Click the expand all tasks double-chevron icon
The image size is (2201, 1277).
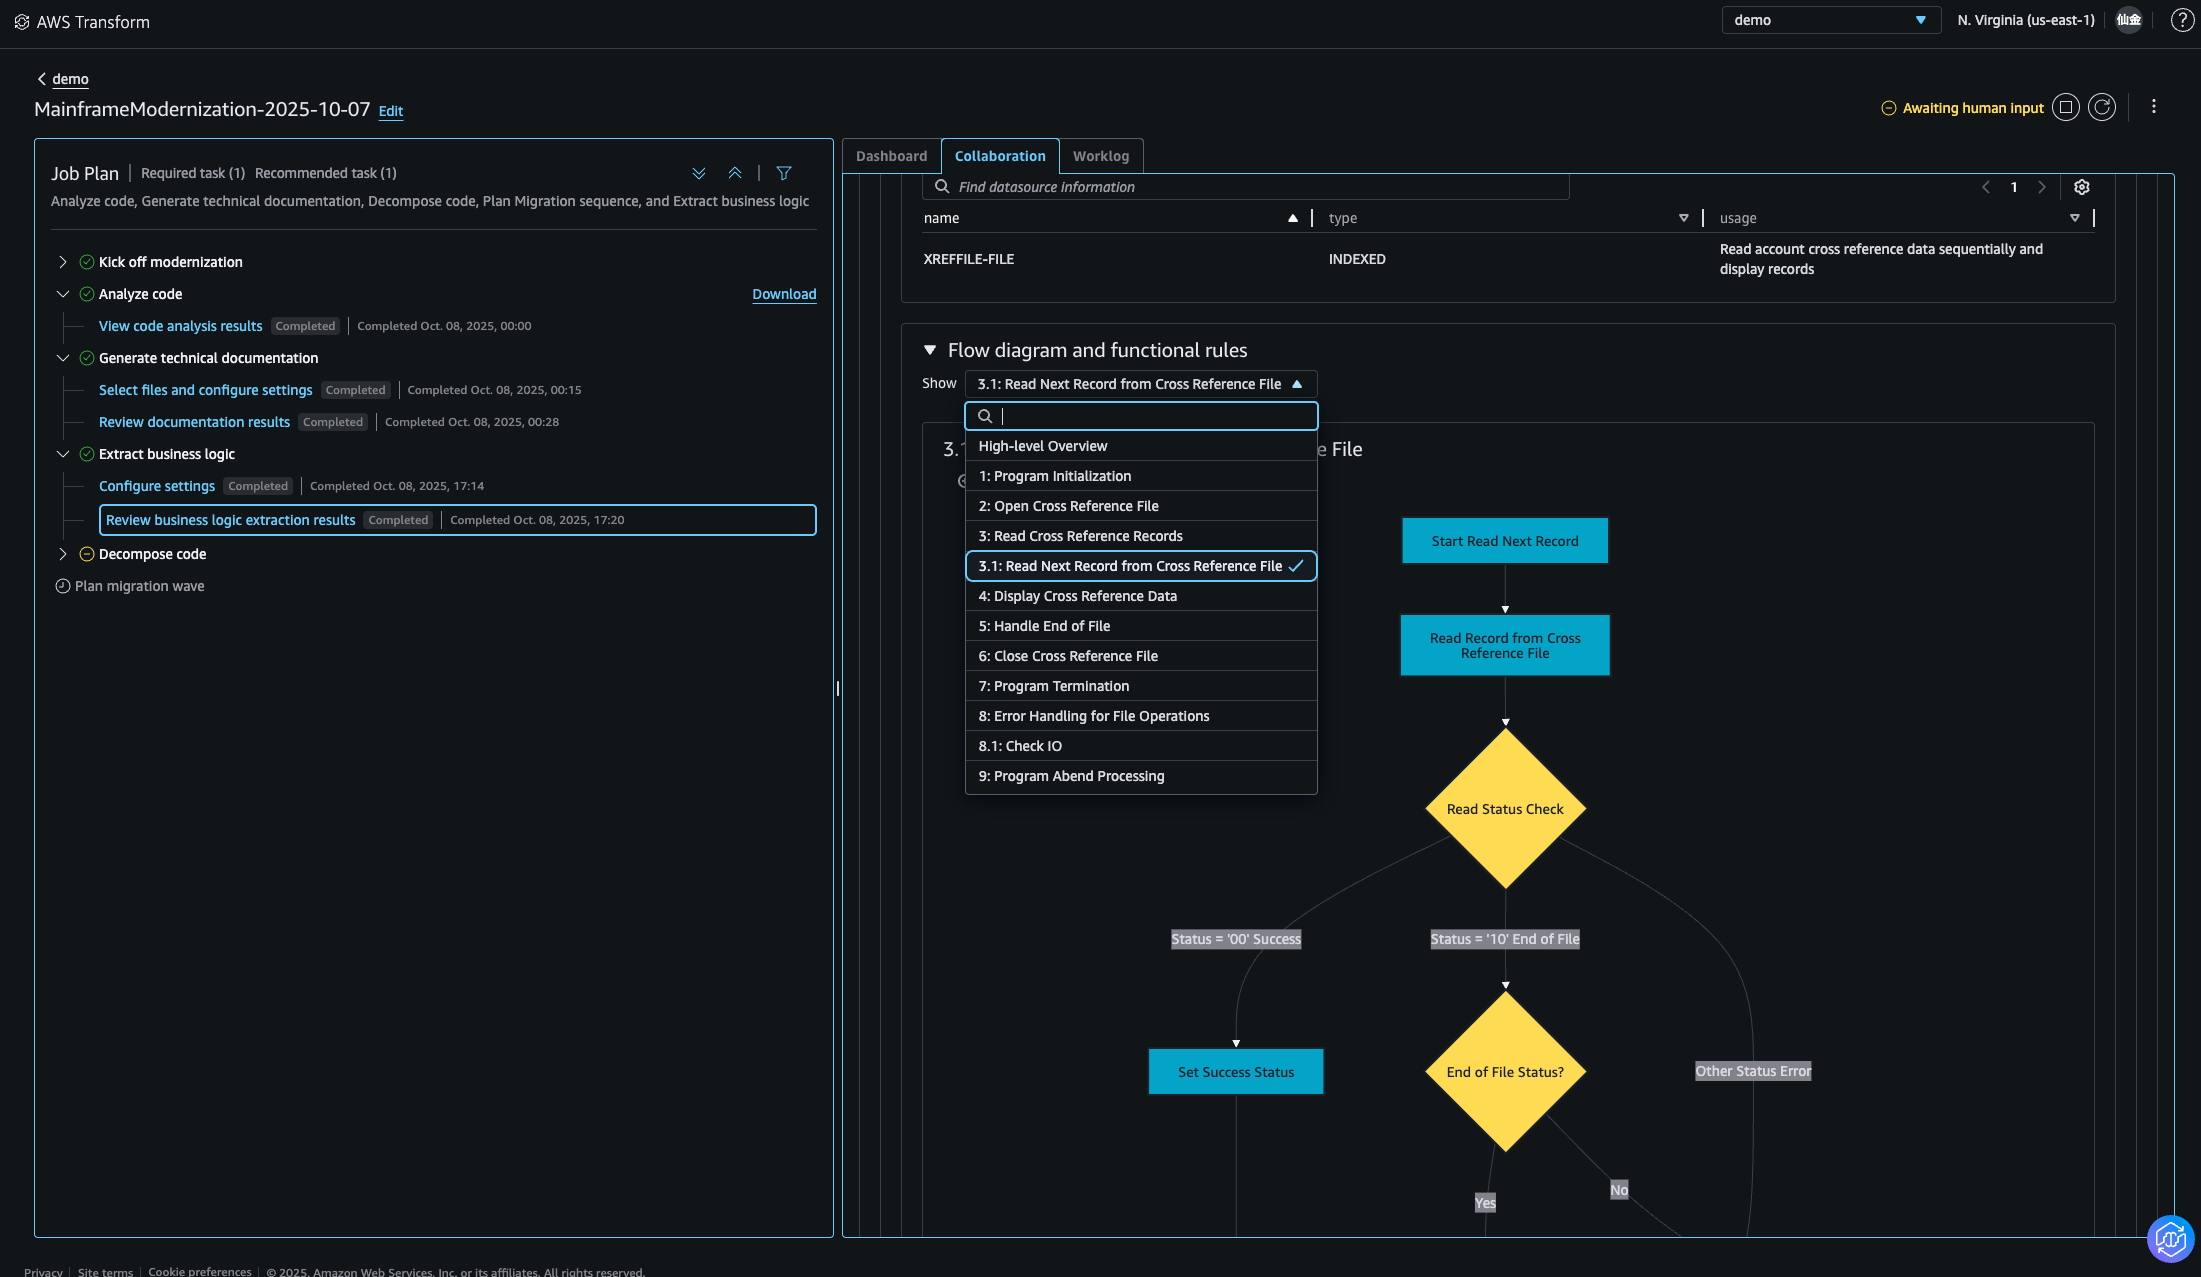(x=699, y=173)
